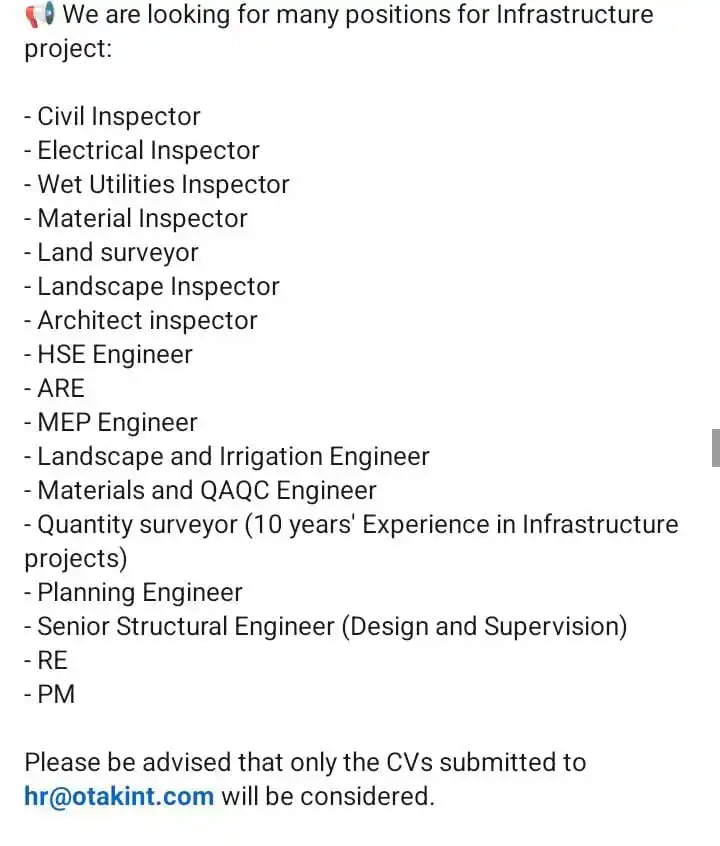
Task: Click the 'Land surveyor' entry
Action: [112, 253]
